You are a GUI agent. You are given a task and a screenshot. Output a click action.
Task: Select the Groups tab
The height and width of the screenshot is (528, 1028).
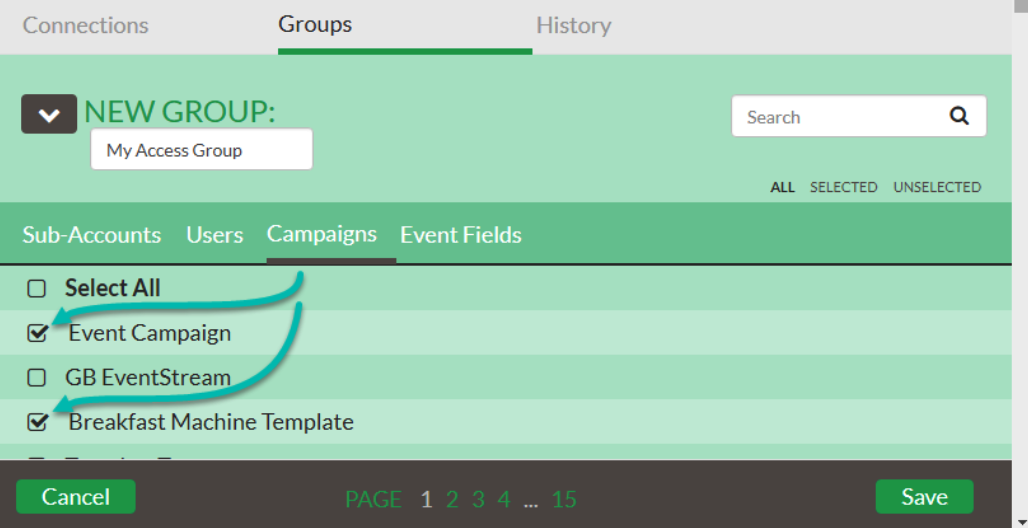coord(315,24)
